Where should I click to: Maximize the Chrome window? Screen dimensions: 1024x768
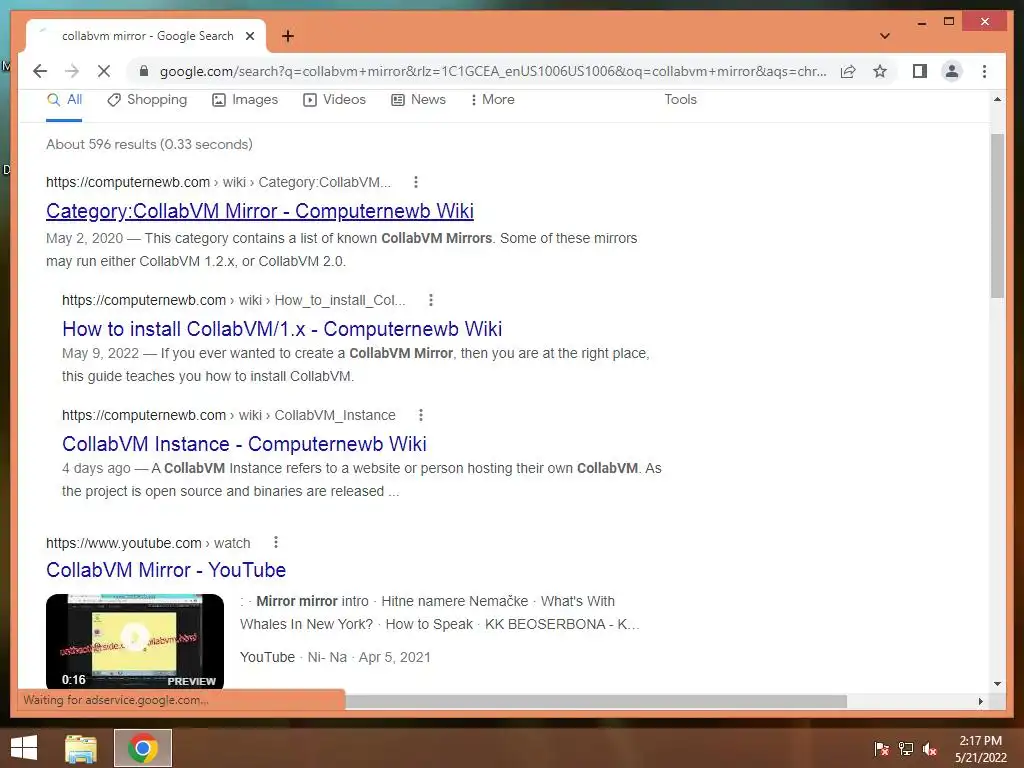[949, 22]
